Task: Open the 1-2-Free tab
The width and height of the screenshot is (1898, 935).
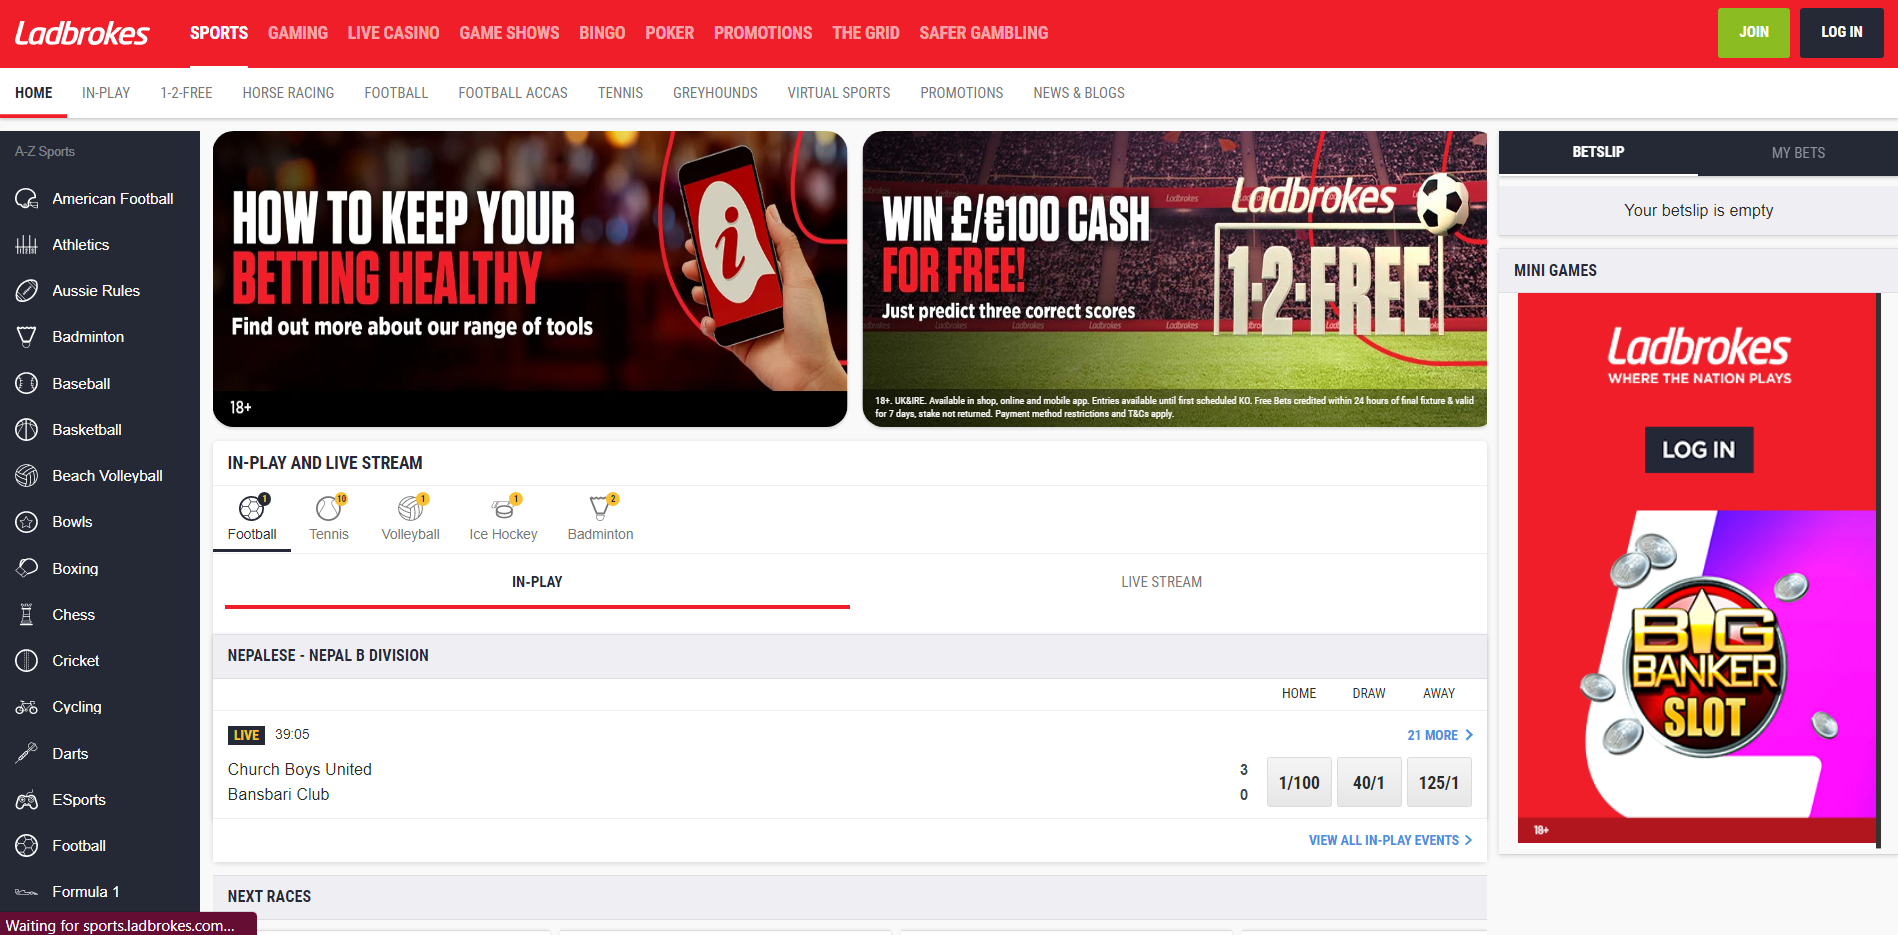Action: tap(187, 93)
